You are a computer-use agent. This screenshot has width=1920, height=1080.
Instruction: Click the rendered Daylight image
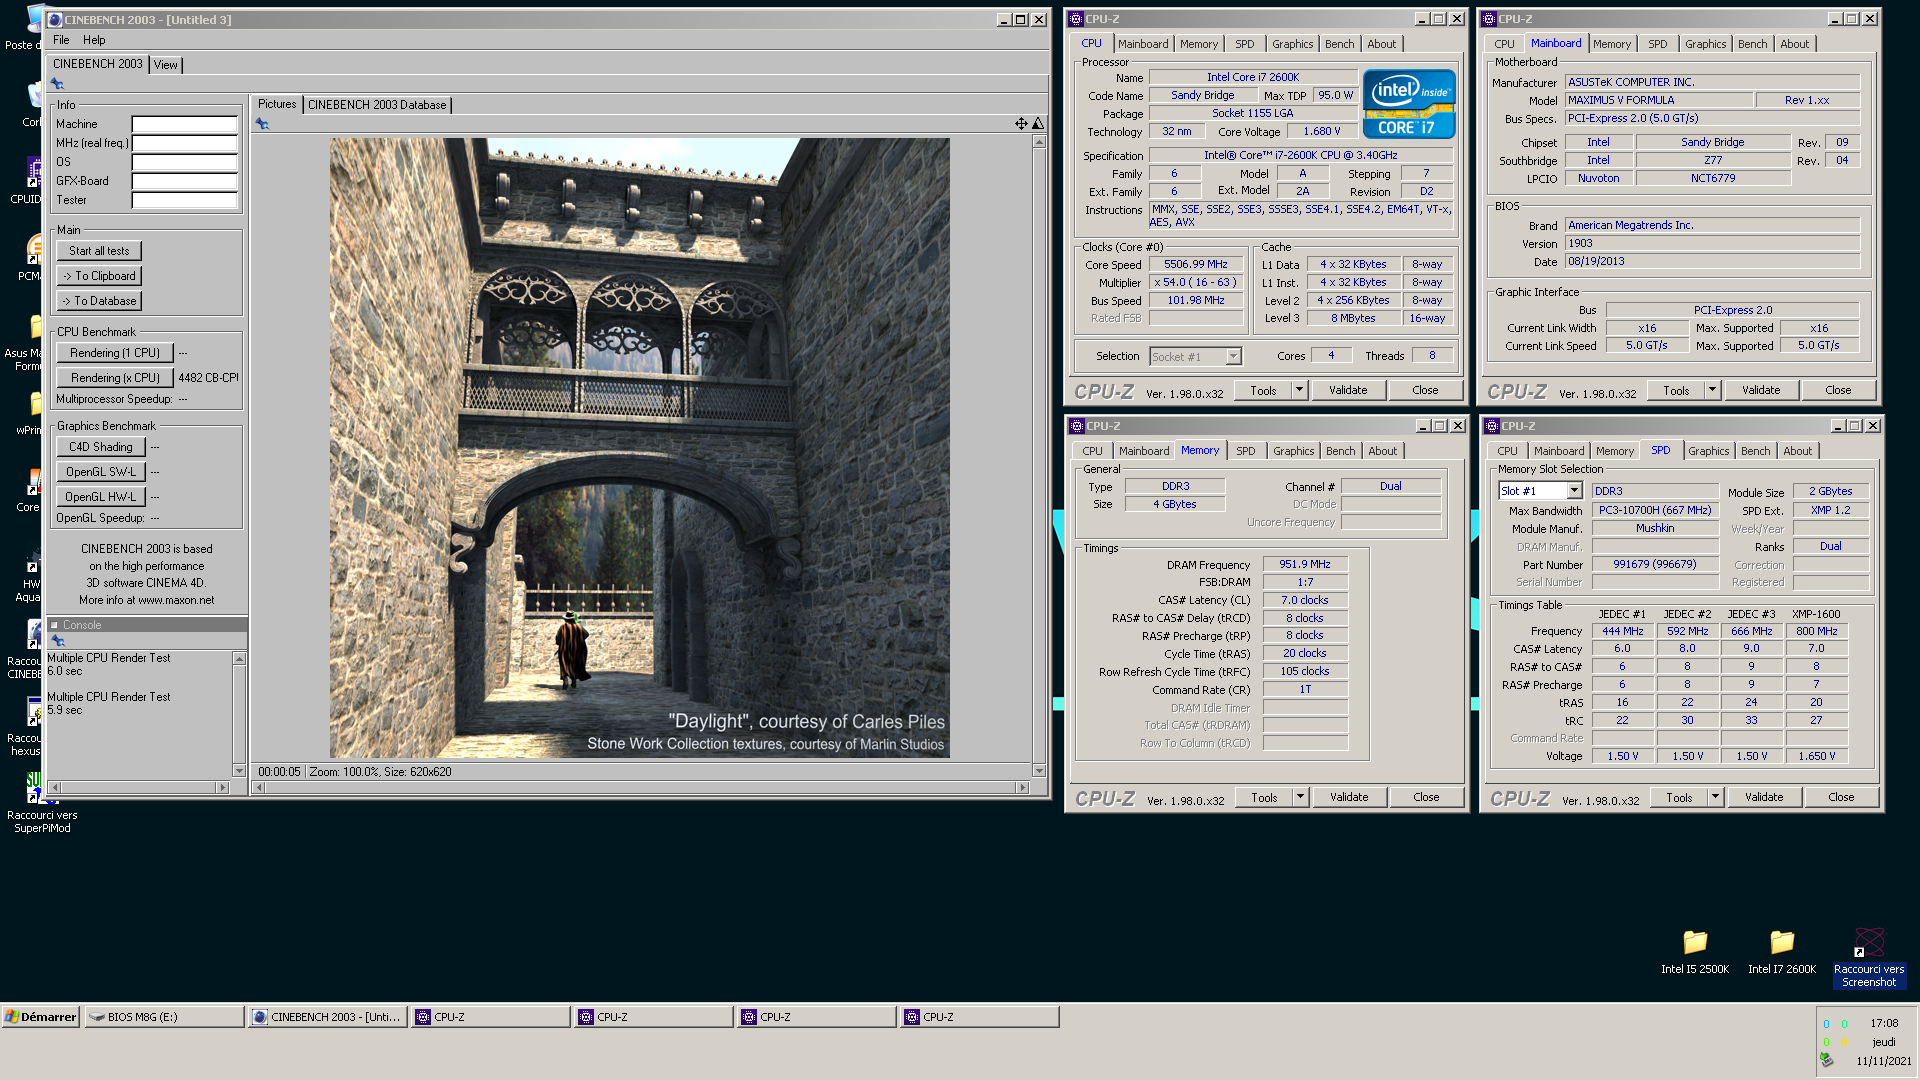[x=640, y=448]
